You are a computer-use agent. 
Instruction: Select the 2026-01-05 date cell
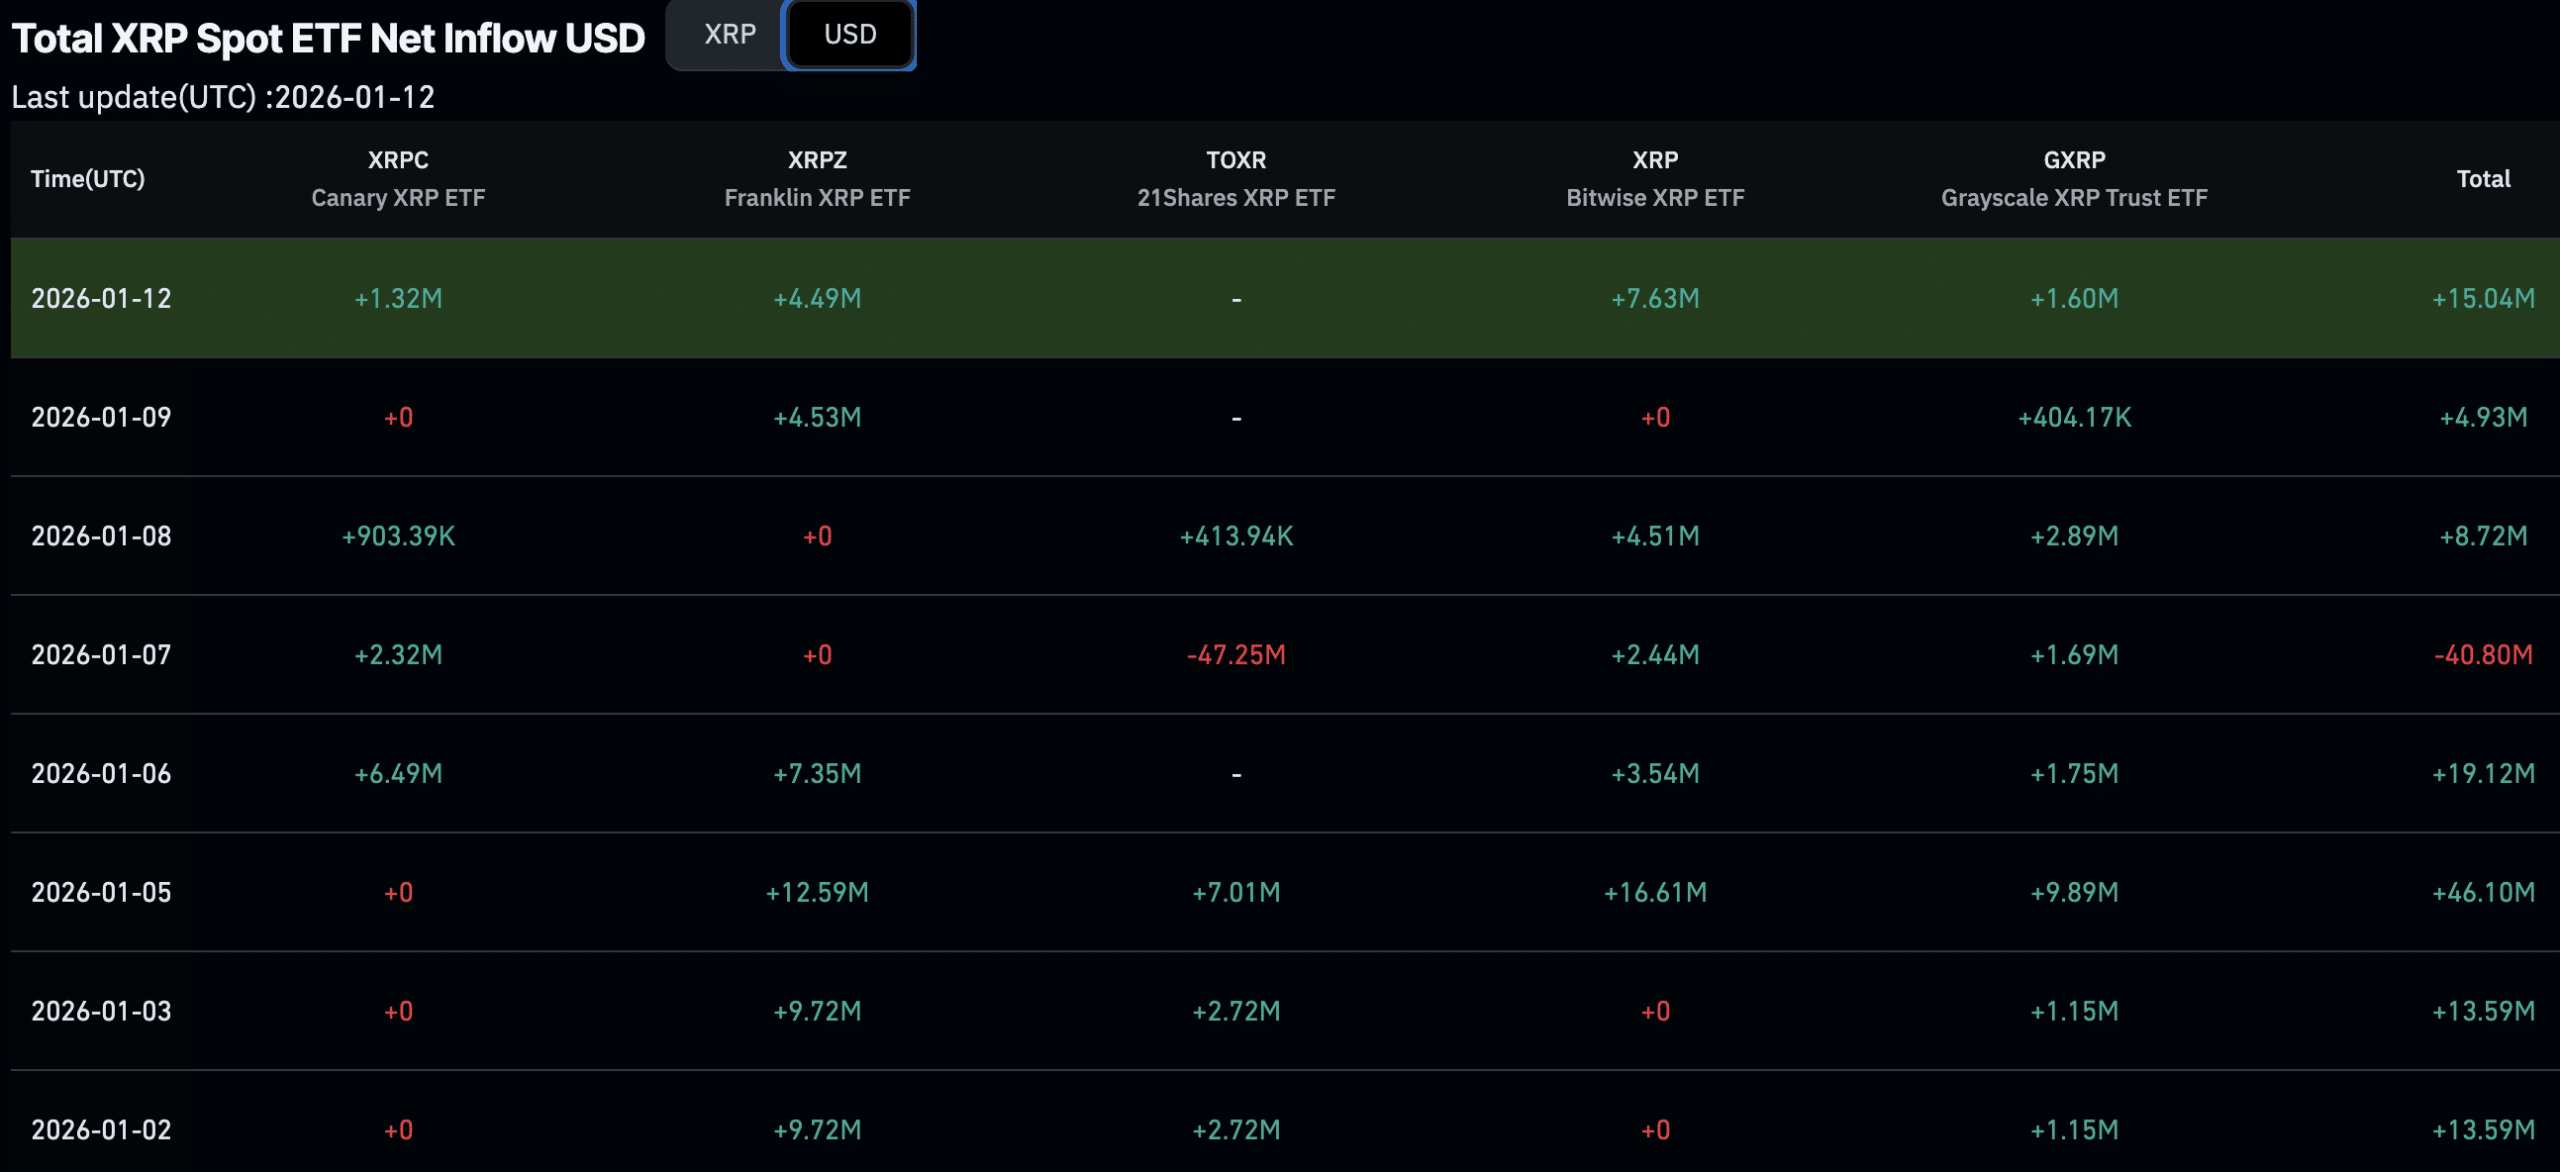100,892
